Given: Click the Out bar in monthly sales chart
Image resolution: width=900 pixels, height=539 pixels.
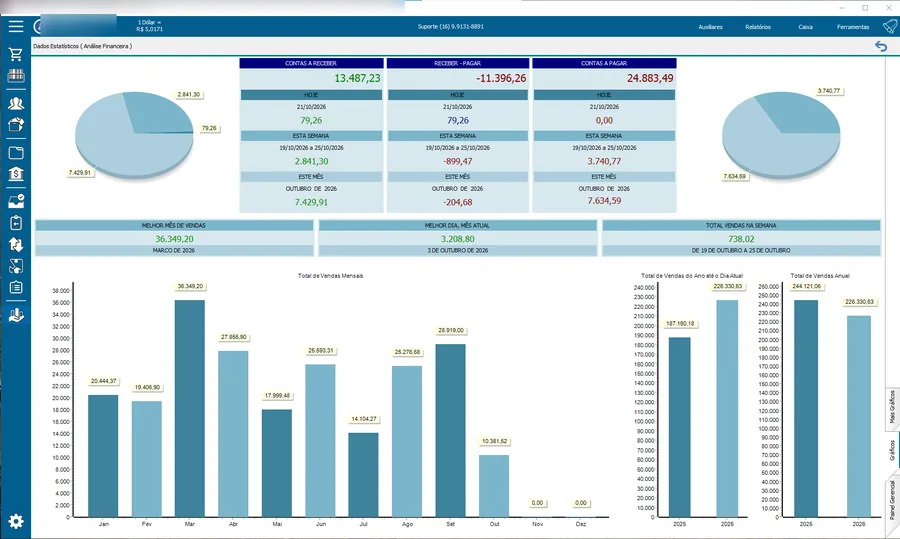Looking at the screenshot, I should pos(494,486).
